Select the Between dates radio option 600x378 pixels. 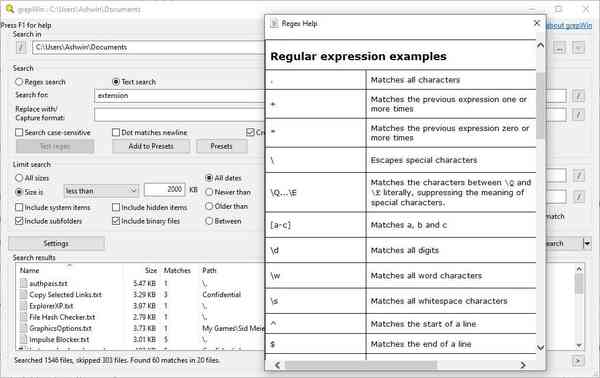(209, 221)
